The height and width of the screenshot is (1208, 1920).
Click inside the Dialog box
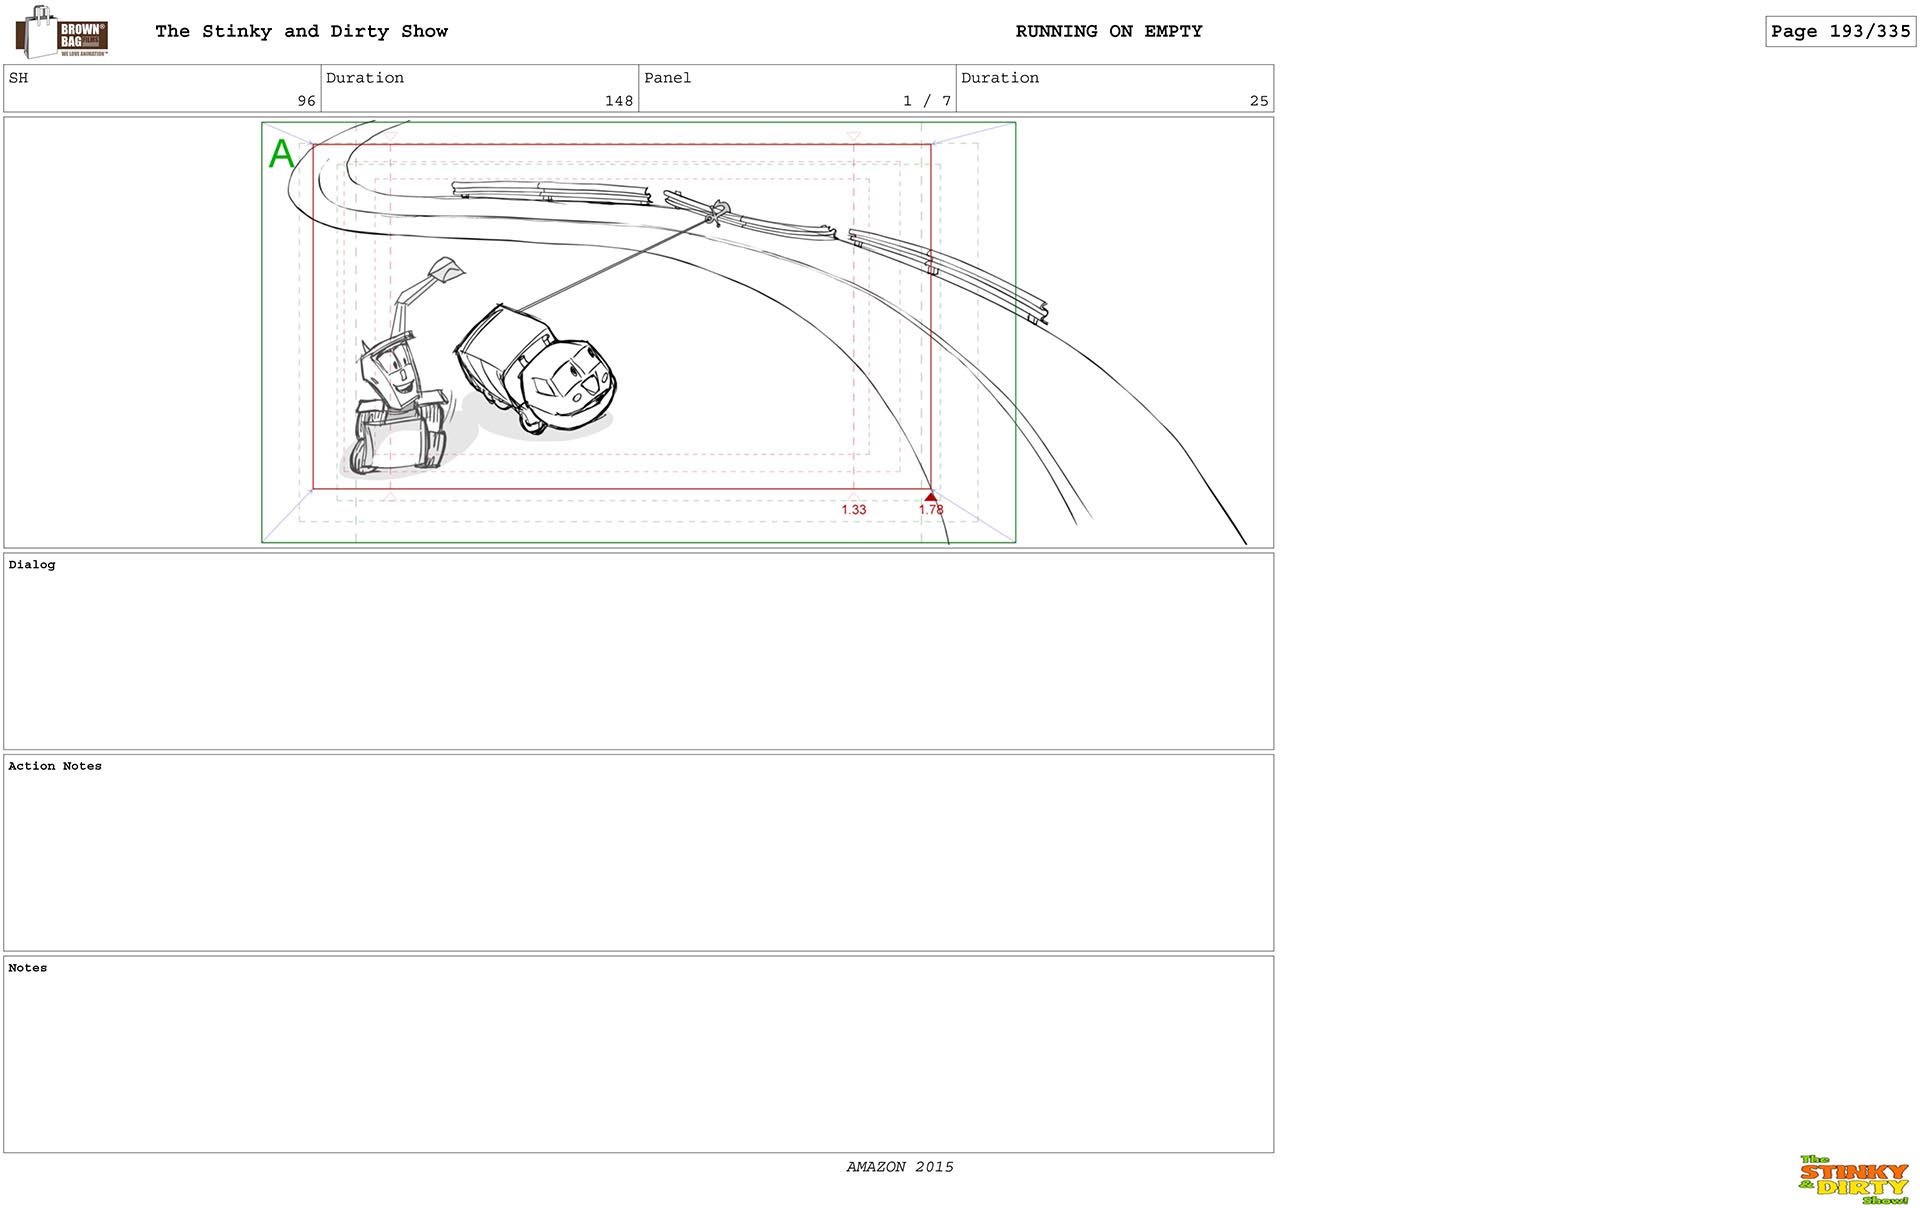[x=638, y=651]
